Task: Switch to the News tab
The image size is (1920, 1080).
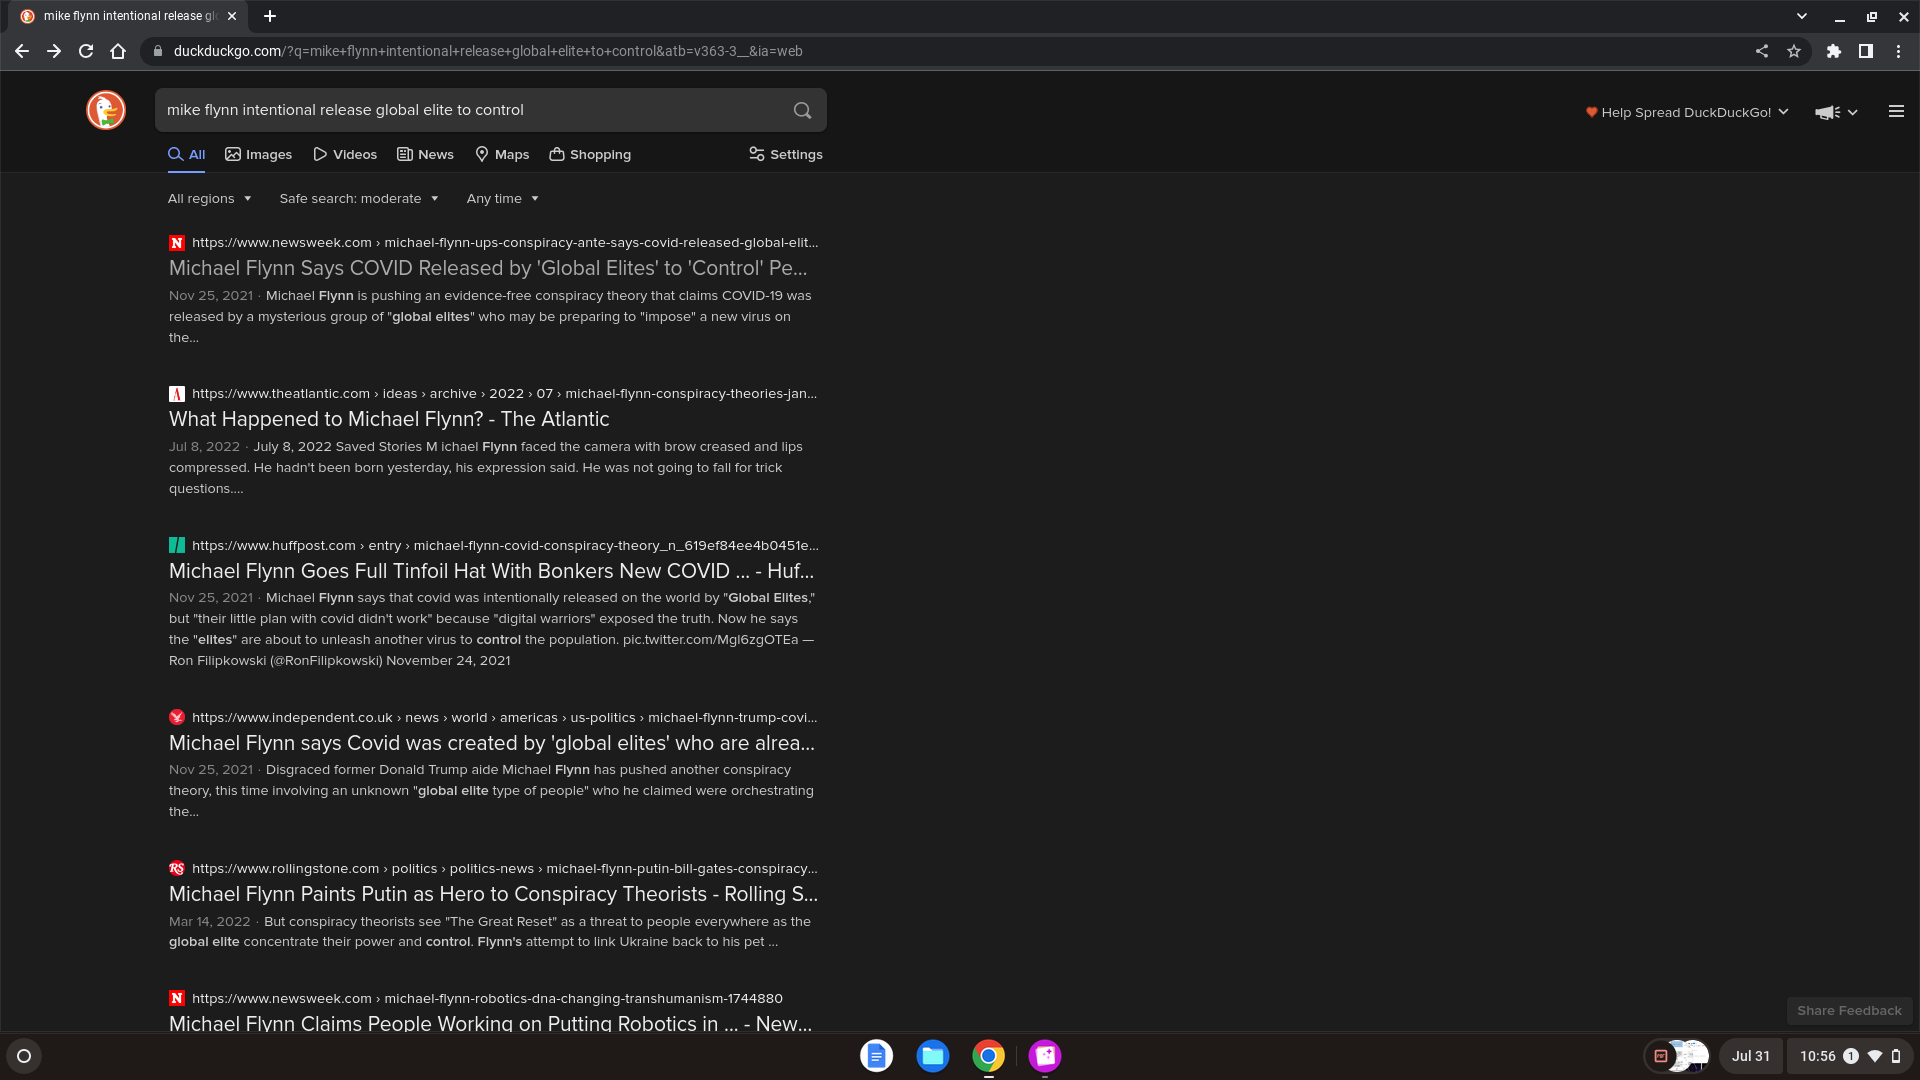Action: pos(425,155)
